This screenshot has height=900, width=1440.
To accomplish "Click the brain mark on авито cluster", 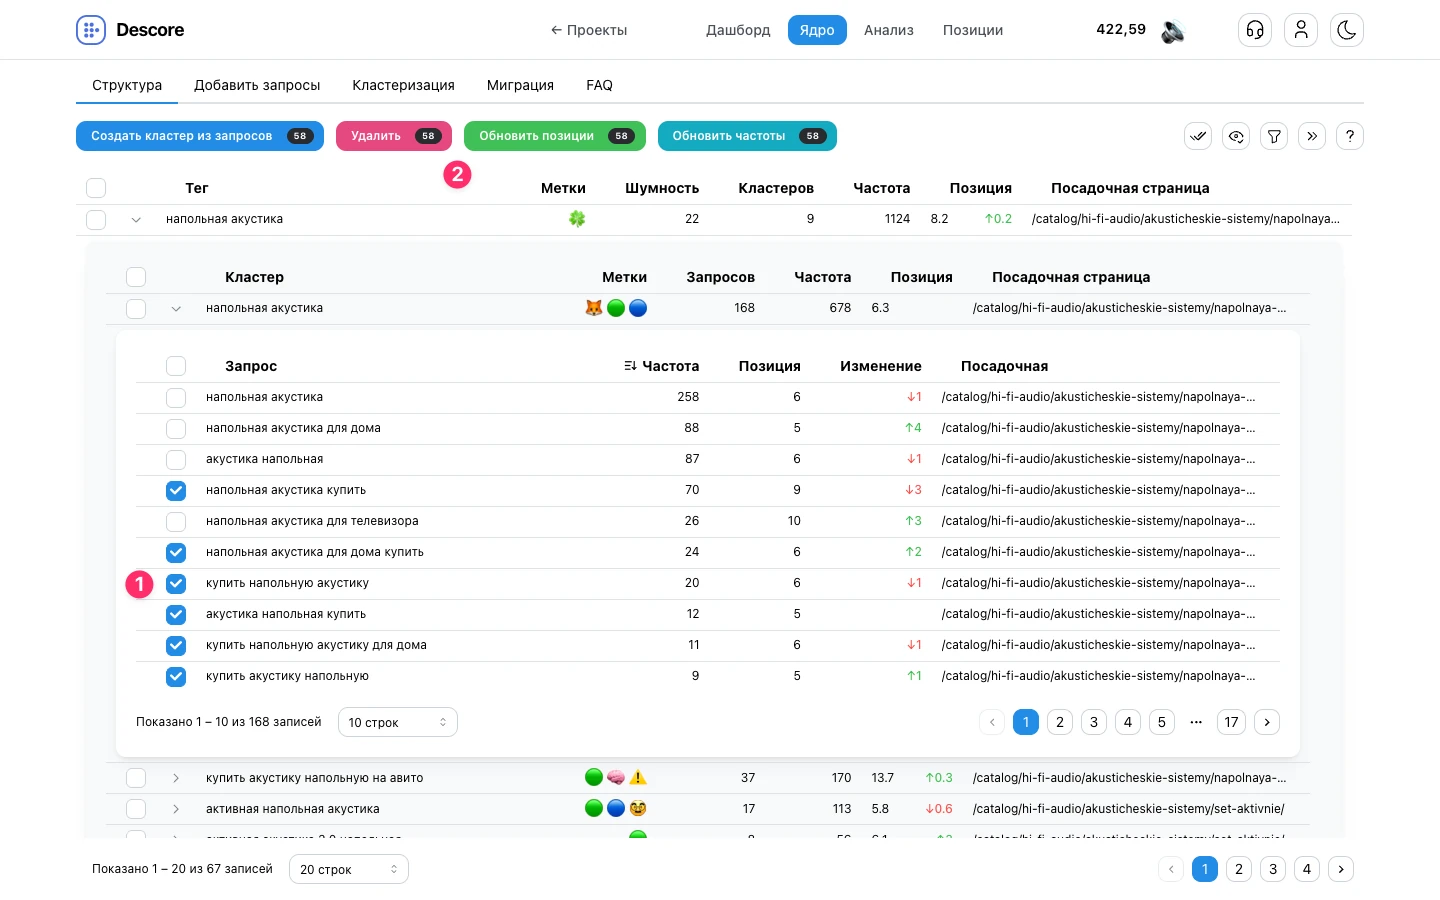I will click(x=616, y=777).
